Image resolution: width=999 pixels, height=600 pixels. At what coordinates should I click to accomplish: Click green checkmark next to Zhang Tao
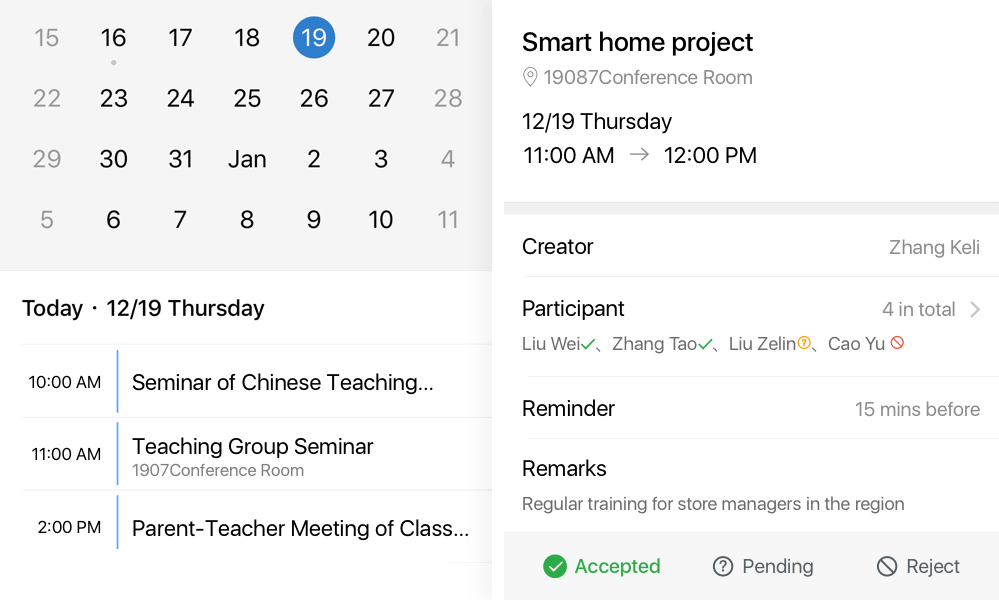pyautogui.click(x=706, y=344)
